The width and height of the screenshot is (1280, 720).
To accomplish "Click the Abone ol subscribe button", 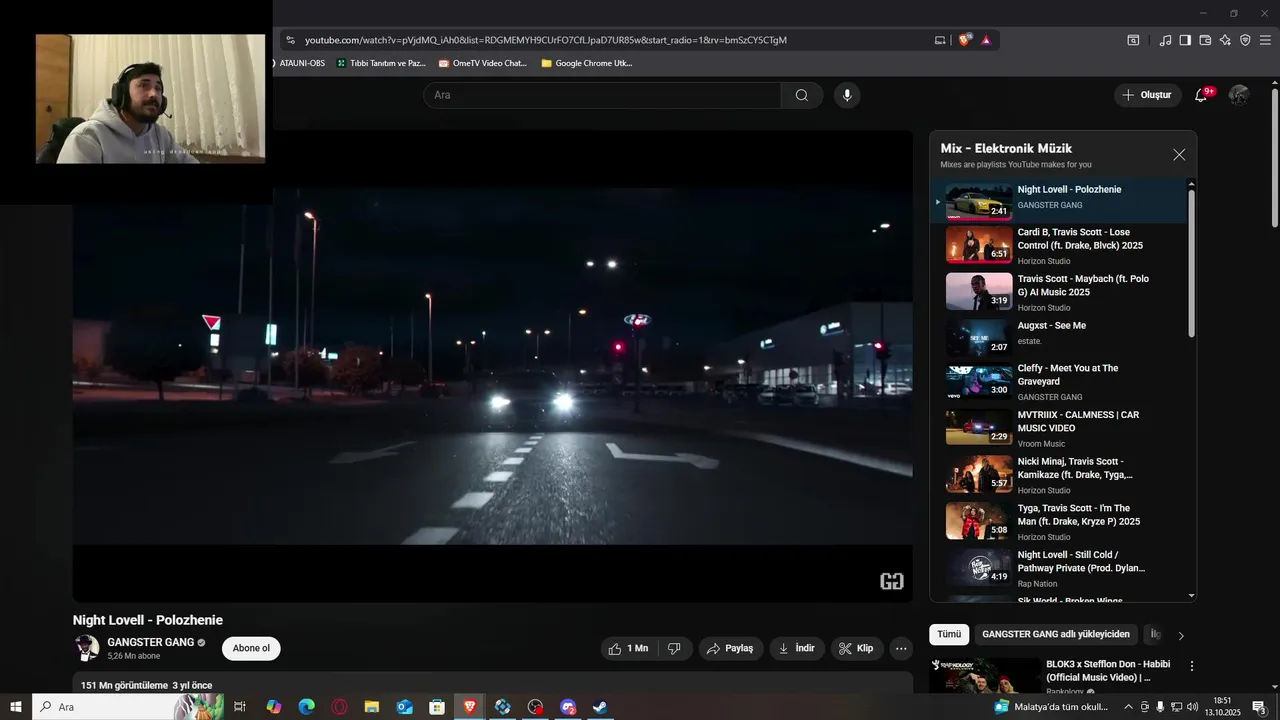I will pos(251,649).
